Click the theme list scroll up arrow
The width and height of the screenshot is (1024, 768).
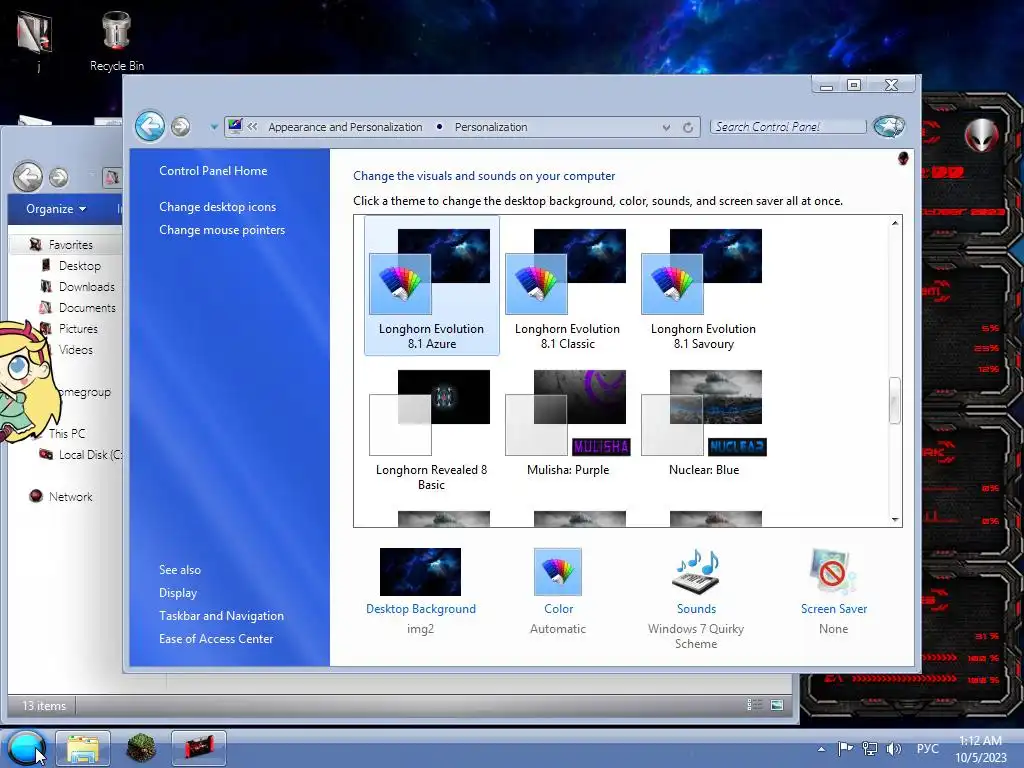pyautogui.click(x=895, y=223)
